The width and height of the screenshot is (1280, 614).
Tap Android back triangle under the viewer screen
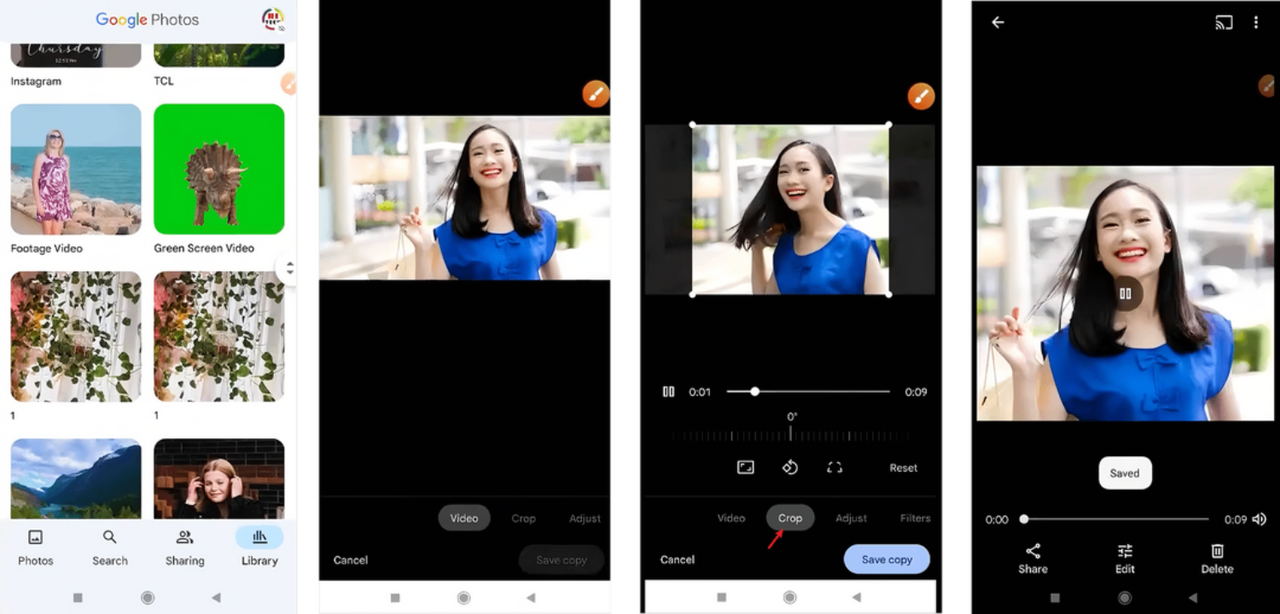pos(1194,598)
